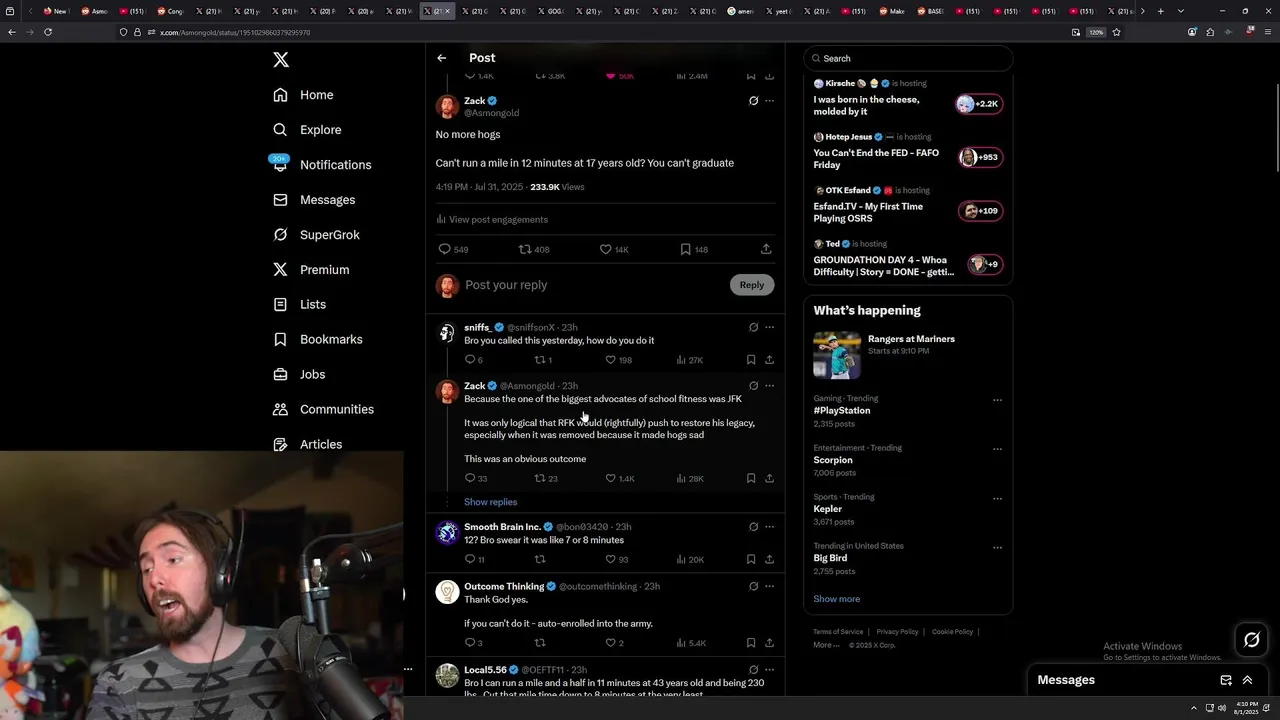This screenshot has height=720, width=1280.
Task: Bookmark the sniffs_ reply
Action: pyautogui.click(x=751, y=360)
